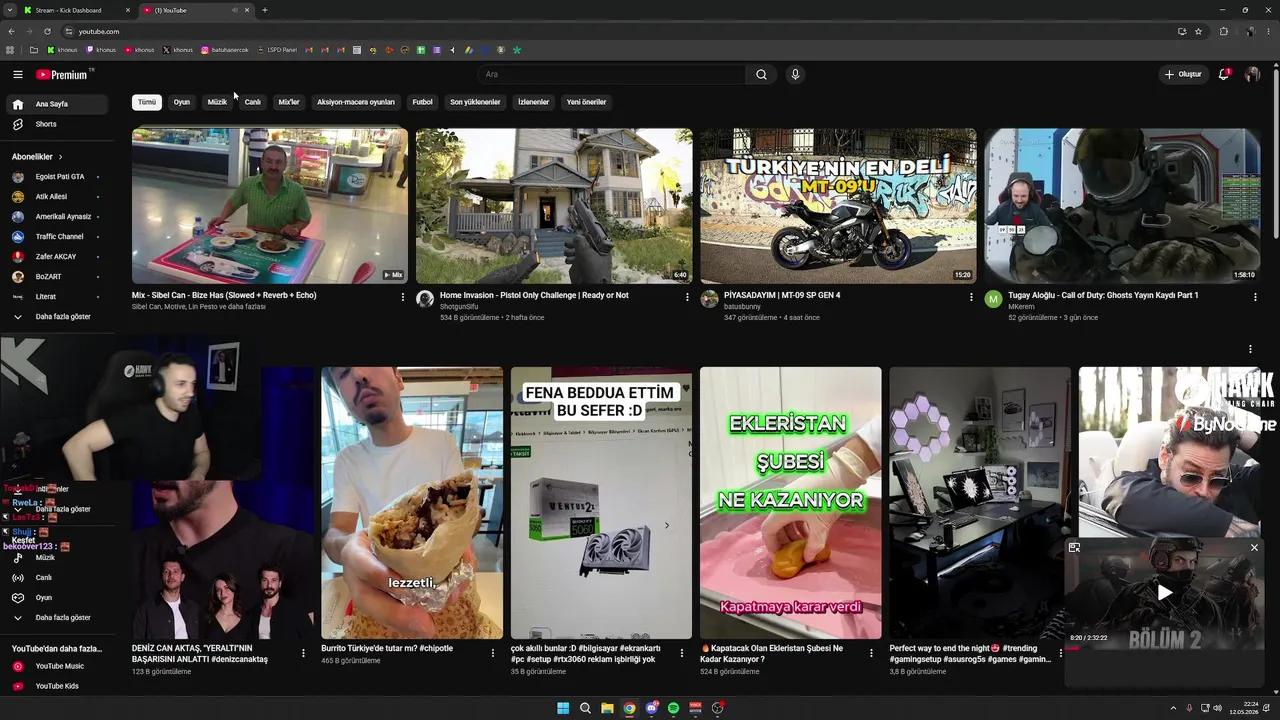
Task: Click the Oluştur create button
Action: [1182, 74]
